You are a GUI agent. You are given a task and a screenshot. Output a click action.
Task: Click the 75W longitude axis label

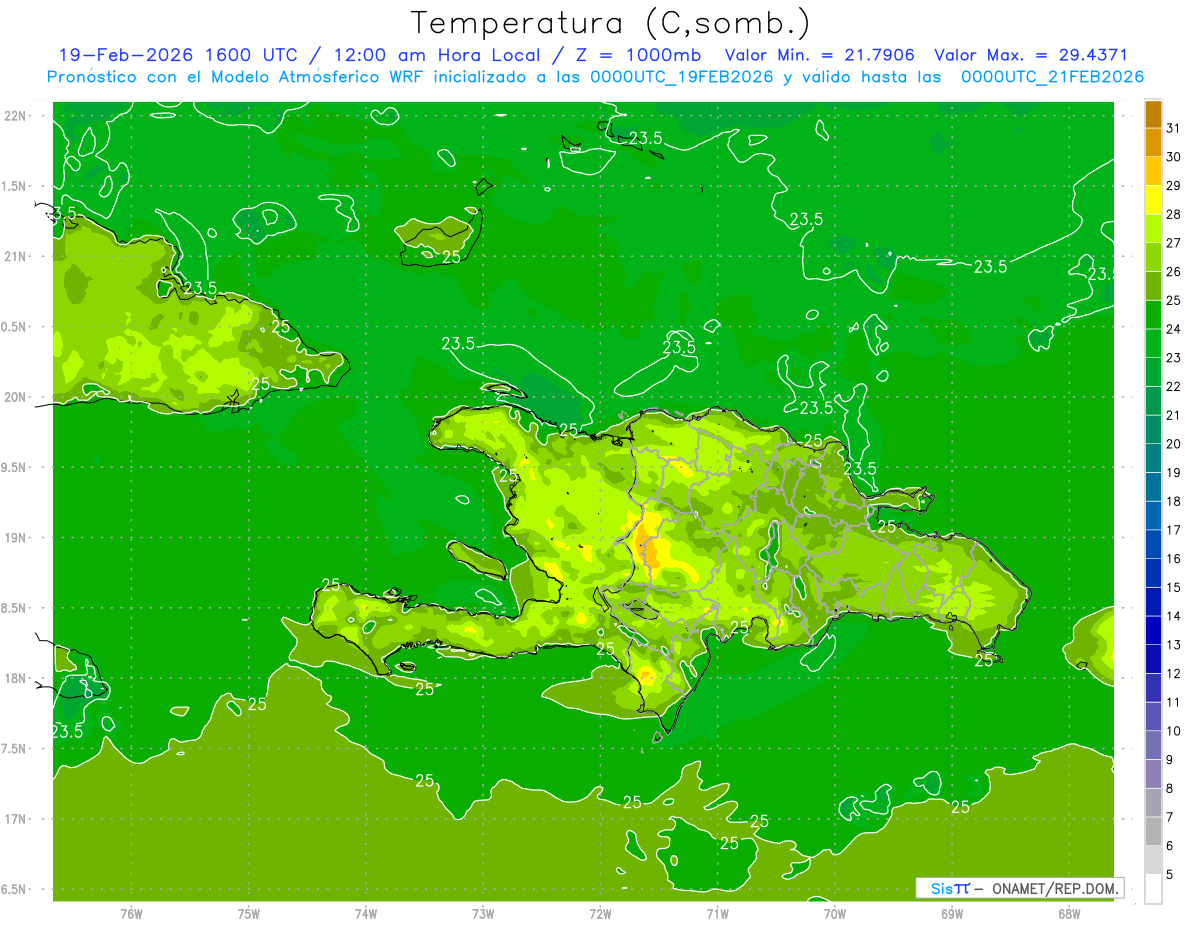point(249,913)
